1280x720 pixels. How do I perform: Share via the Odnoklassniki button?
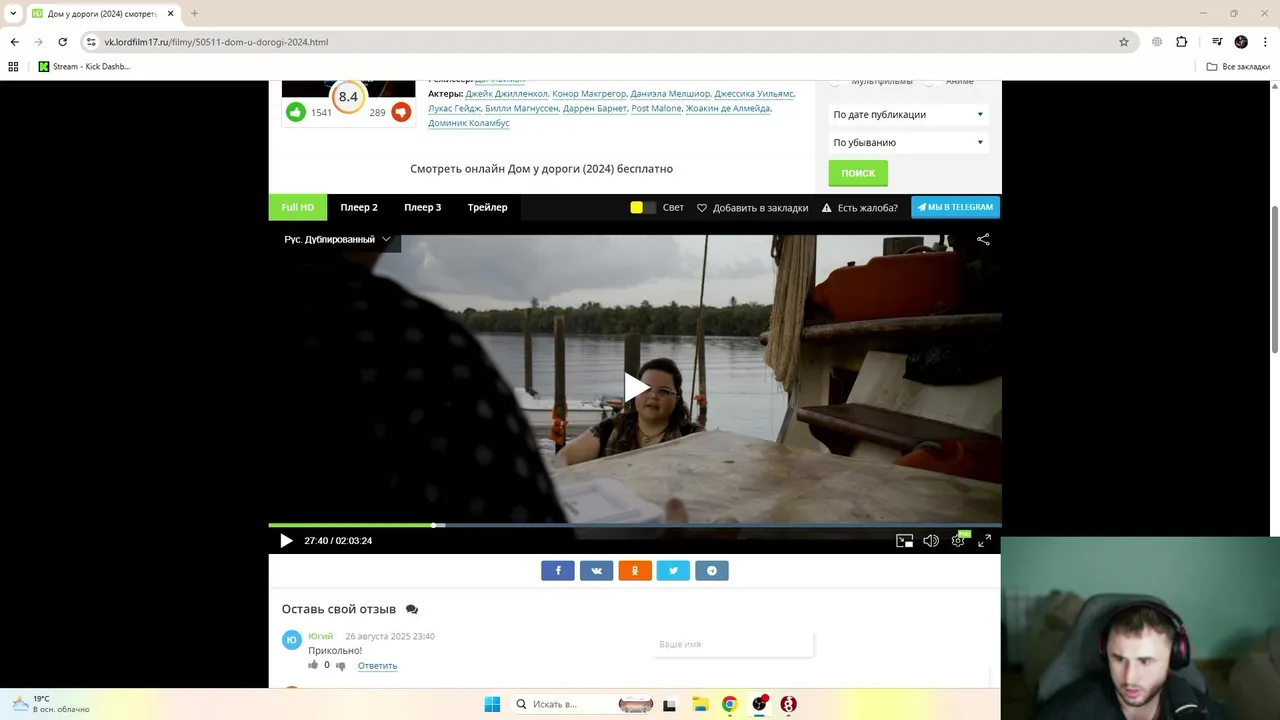tap(635, 570)
